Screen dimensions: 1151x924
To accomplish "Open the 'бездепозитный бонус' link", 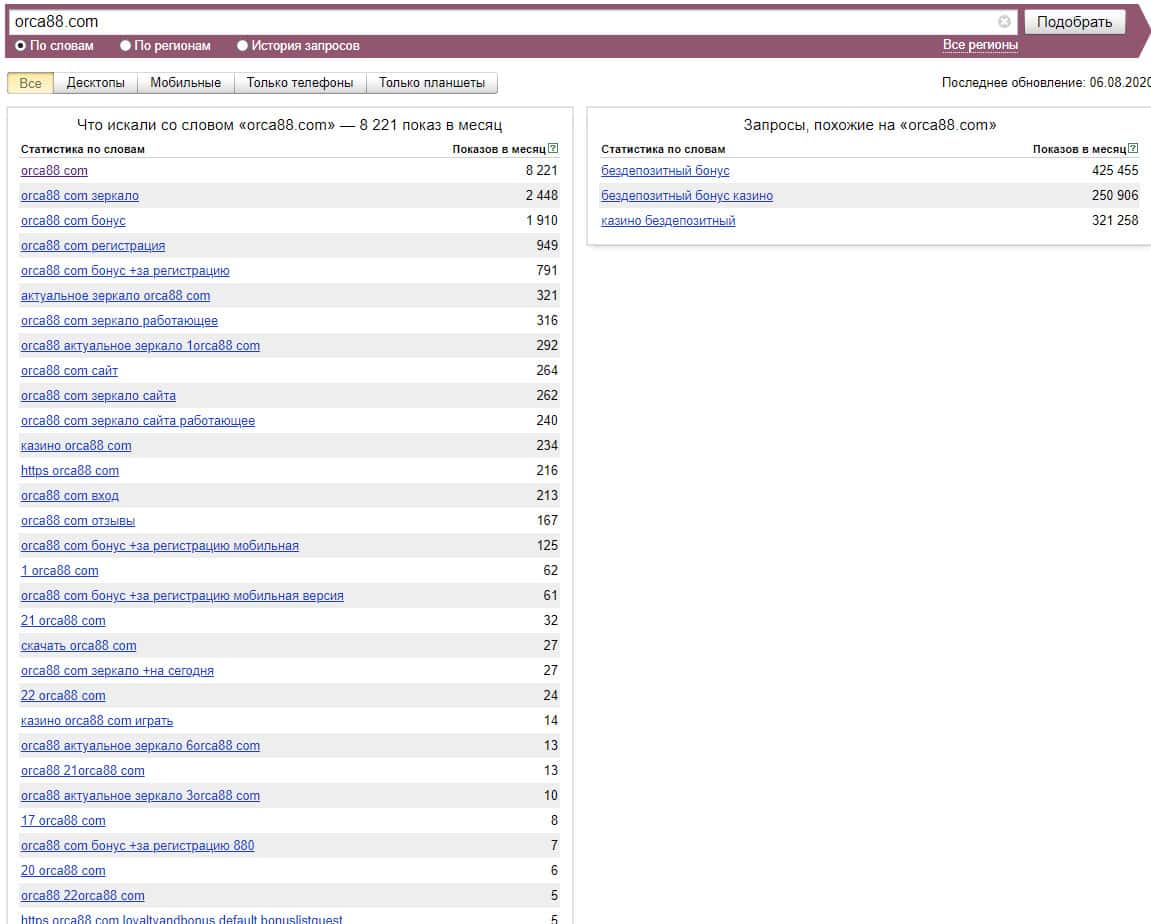I will (665, 171).
